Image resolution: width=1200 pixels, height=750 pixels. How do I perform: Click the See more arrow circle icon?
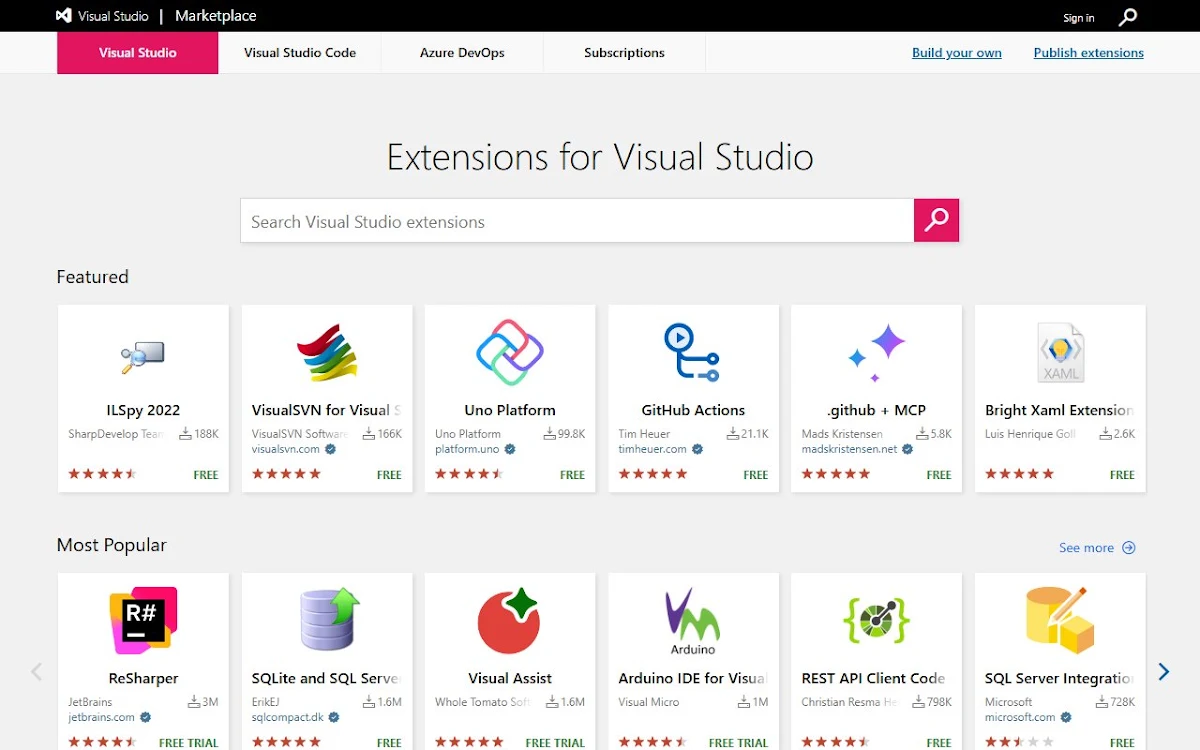tap(1129, 548)
